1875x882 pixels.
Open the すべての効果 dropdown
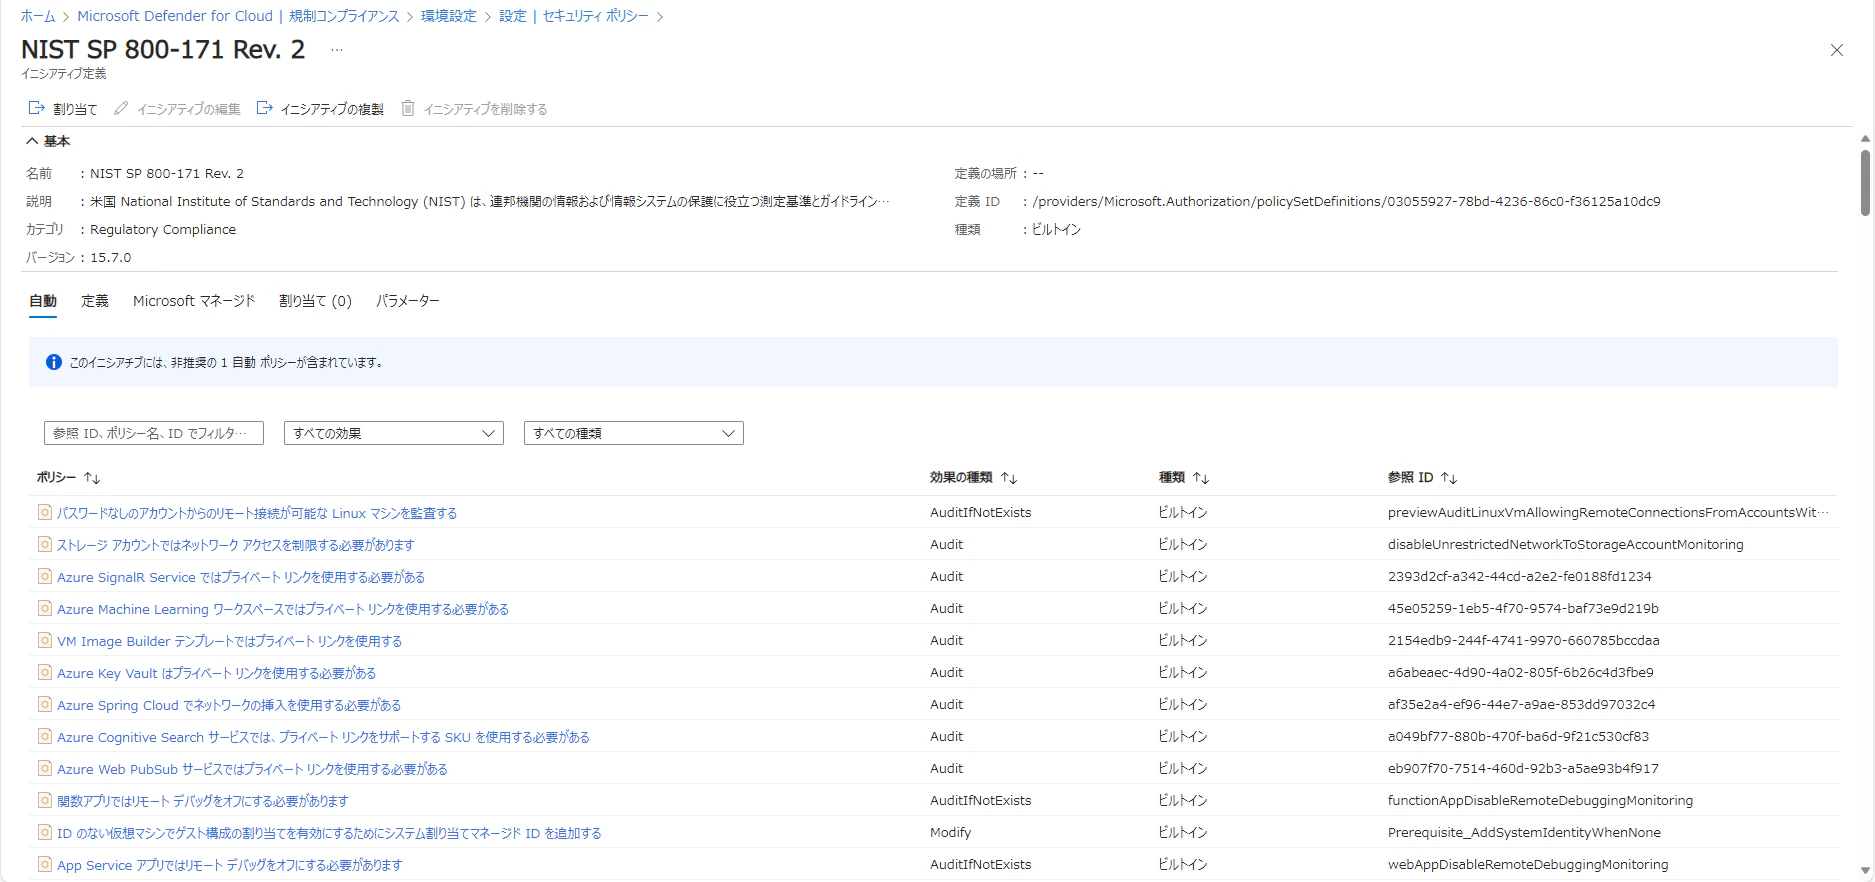pos(394,433)
